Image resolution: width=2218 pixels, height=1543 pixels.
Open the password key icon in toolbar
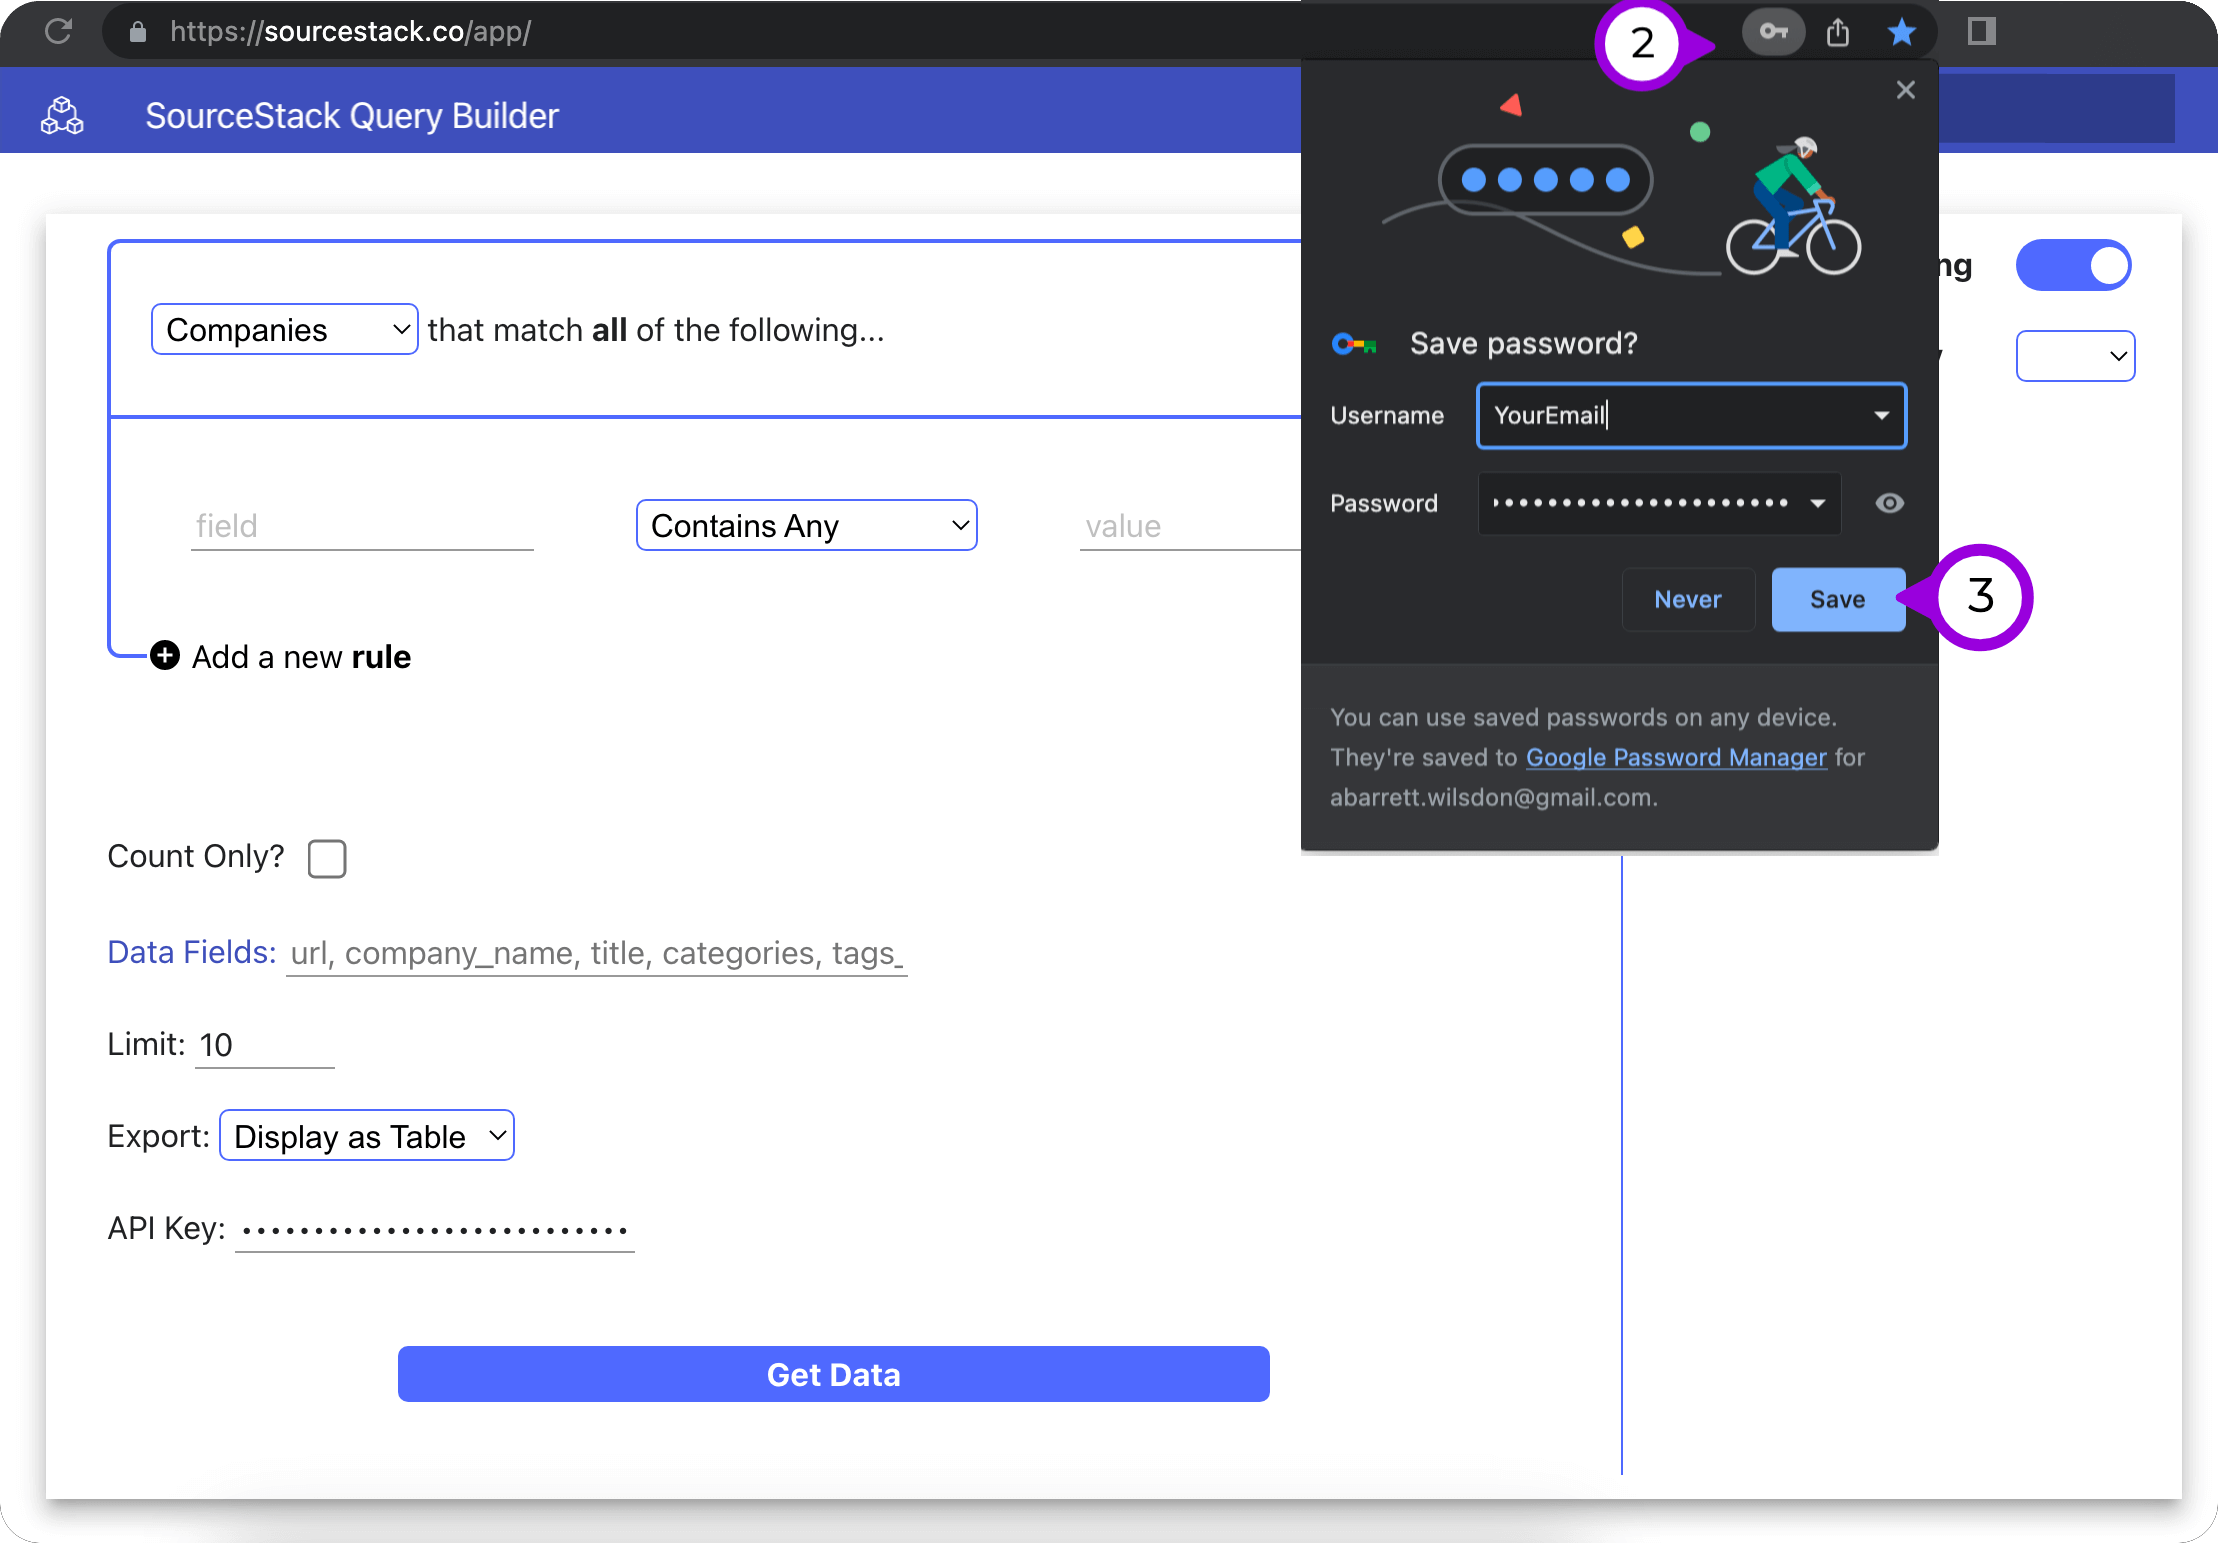tap(1773, 32)
